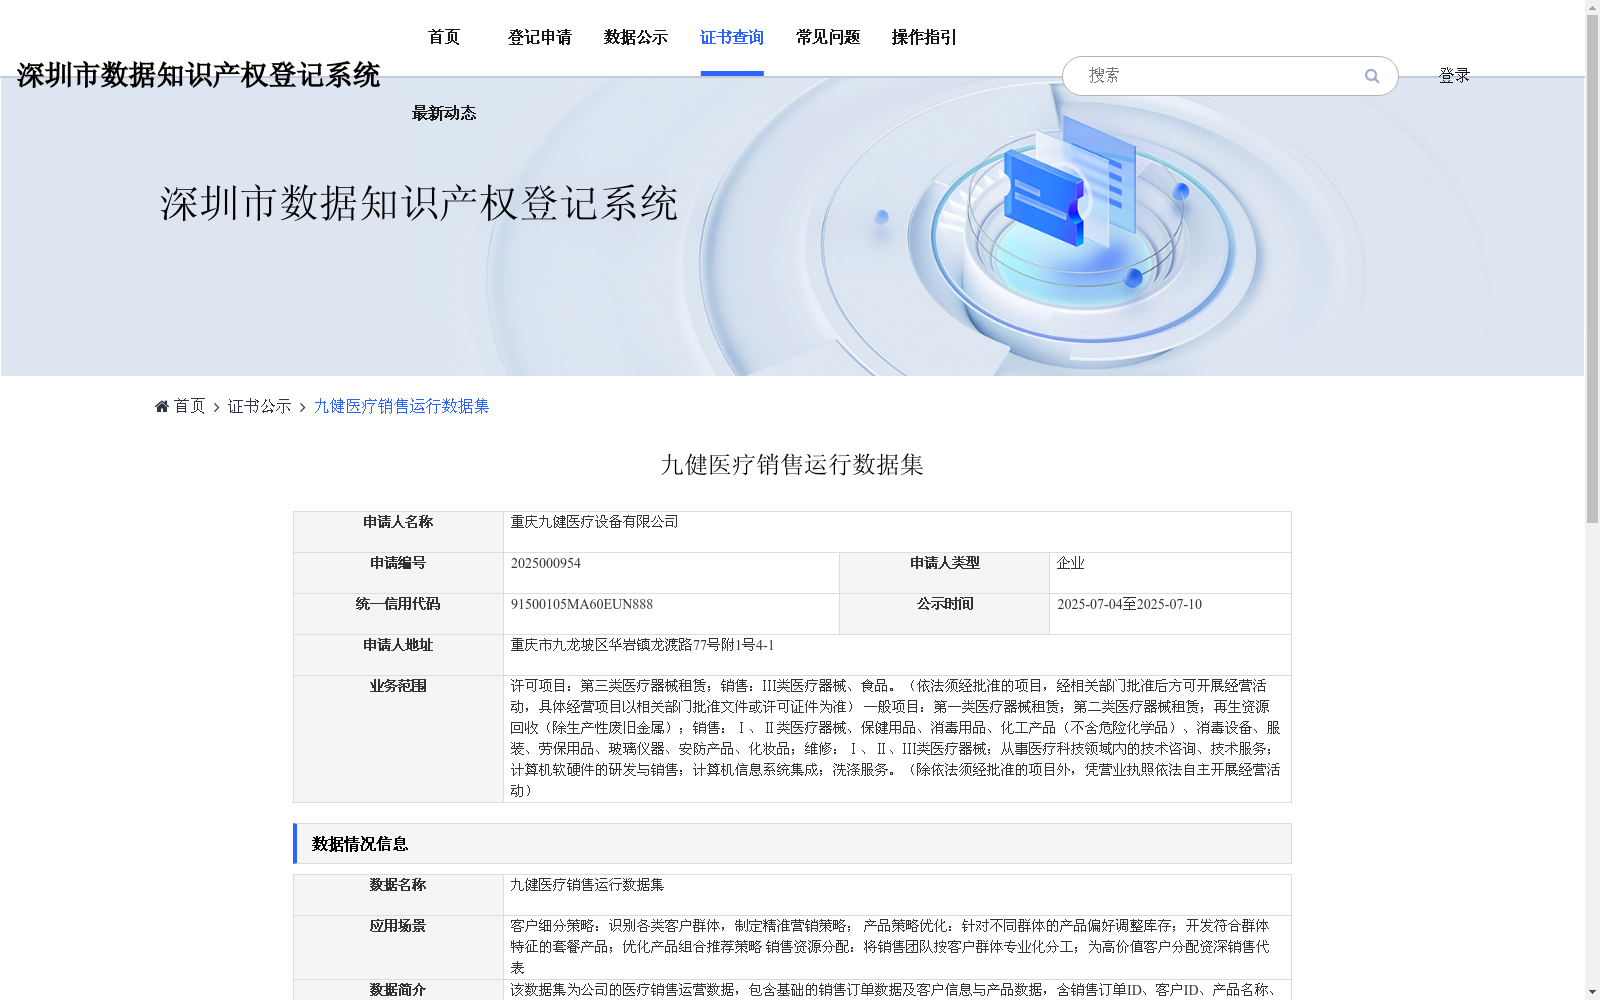The height and width of the screenshot is (1000, 1600).
Task: Click the 申请人类型 label cell
Action: click(x=945, y=573)
